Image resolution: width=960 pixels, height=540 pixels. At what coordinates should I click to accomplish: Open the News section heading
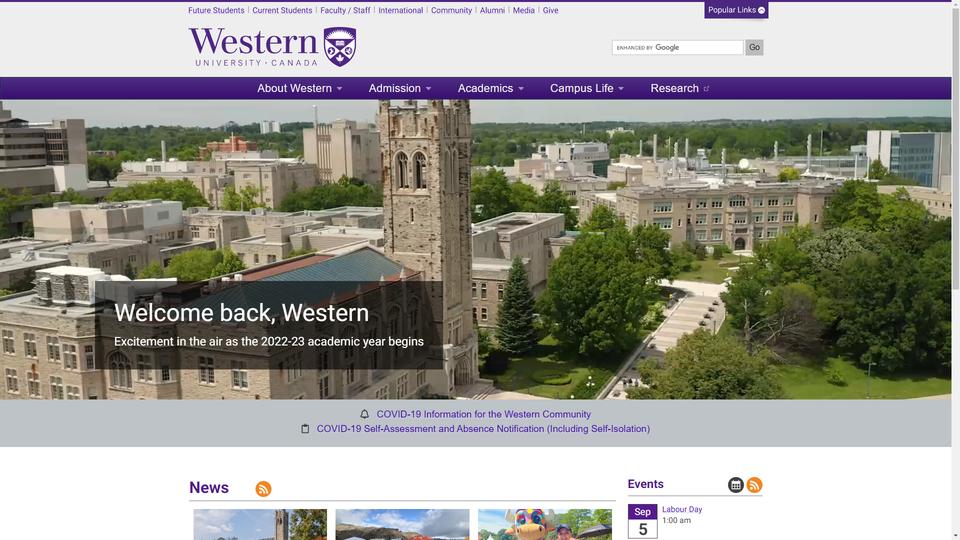209,487
